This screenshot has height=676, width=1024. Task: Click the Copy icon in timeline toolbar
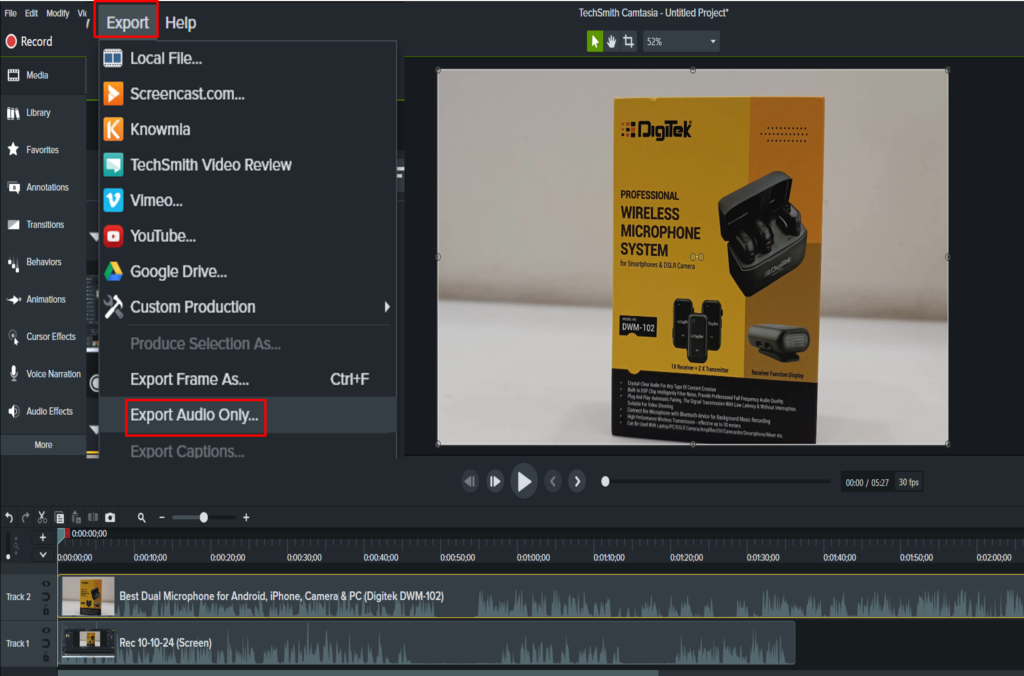click(59, 517)
